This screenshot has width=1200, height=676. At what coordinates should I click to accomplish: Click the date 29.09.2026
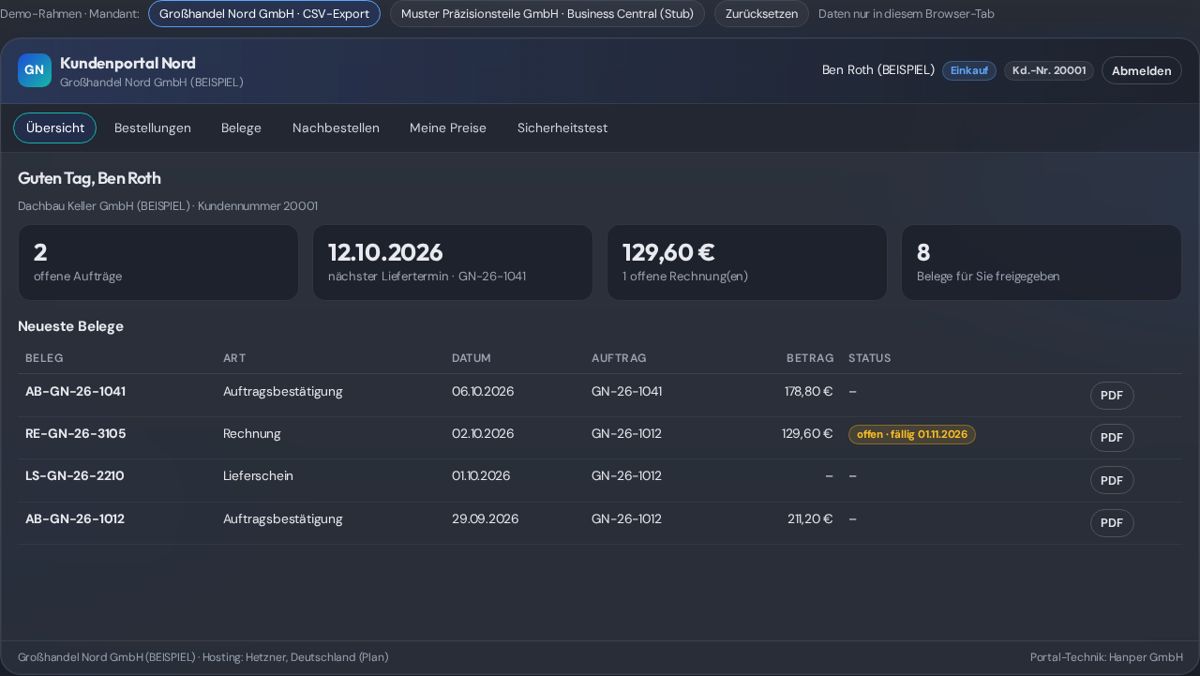[x=485, y=519]
